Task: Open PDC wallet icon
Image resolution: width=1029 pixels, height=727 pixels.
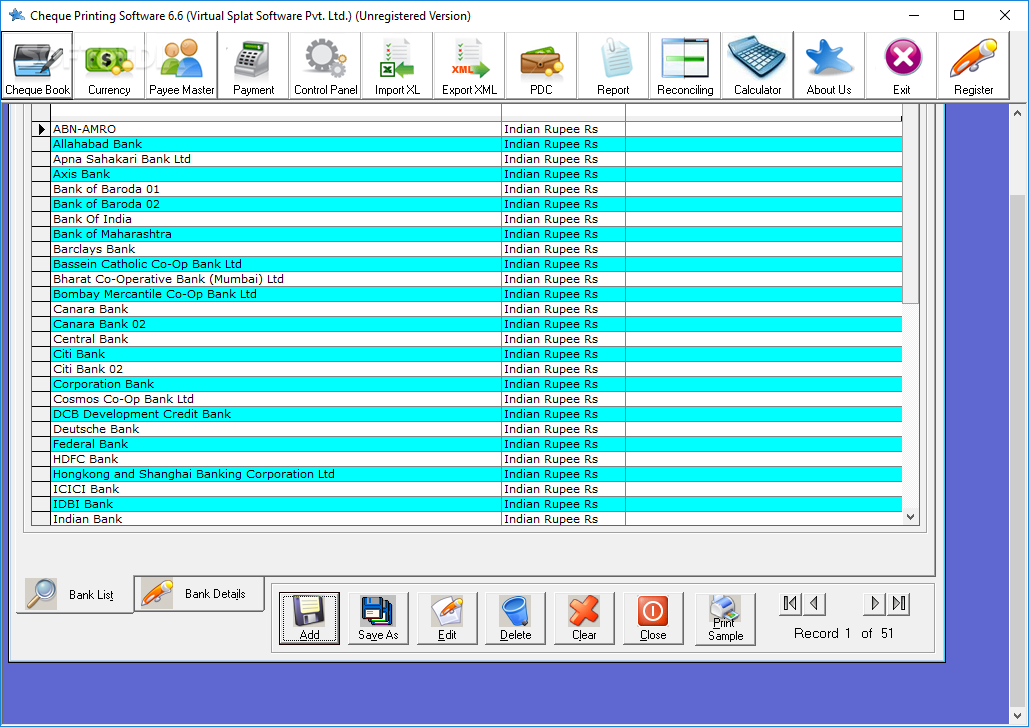Action: coord(541,66)
